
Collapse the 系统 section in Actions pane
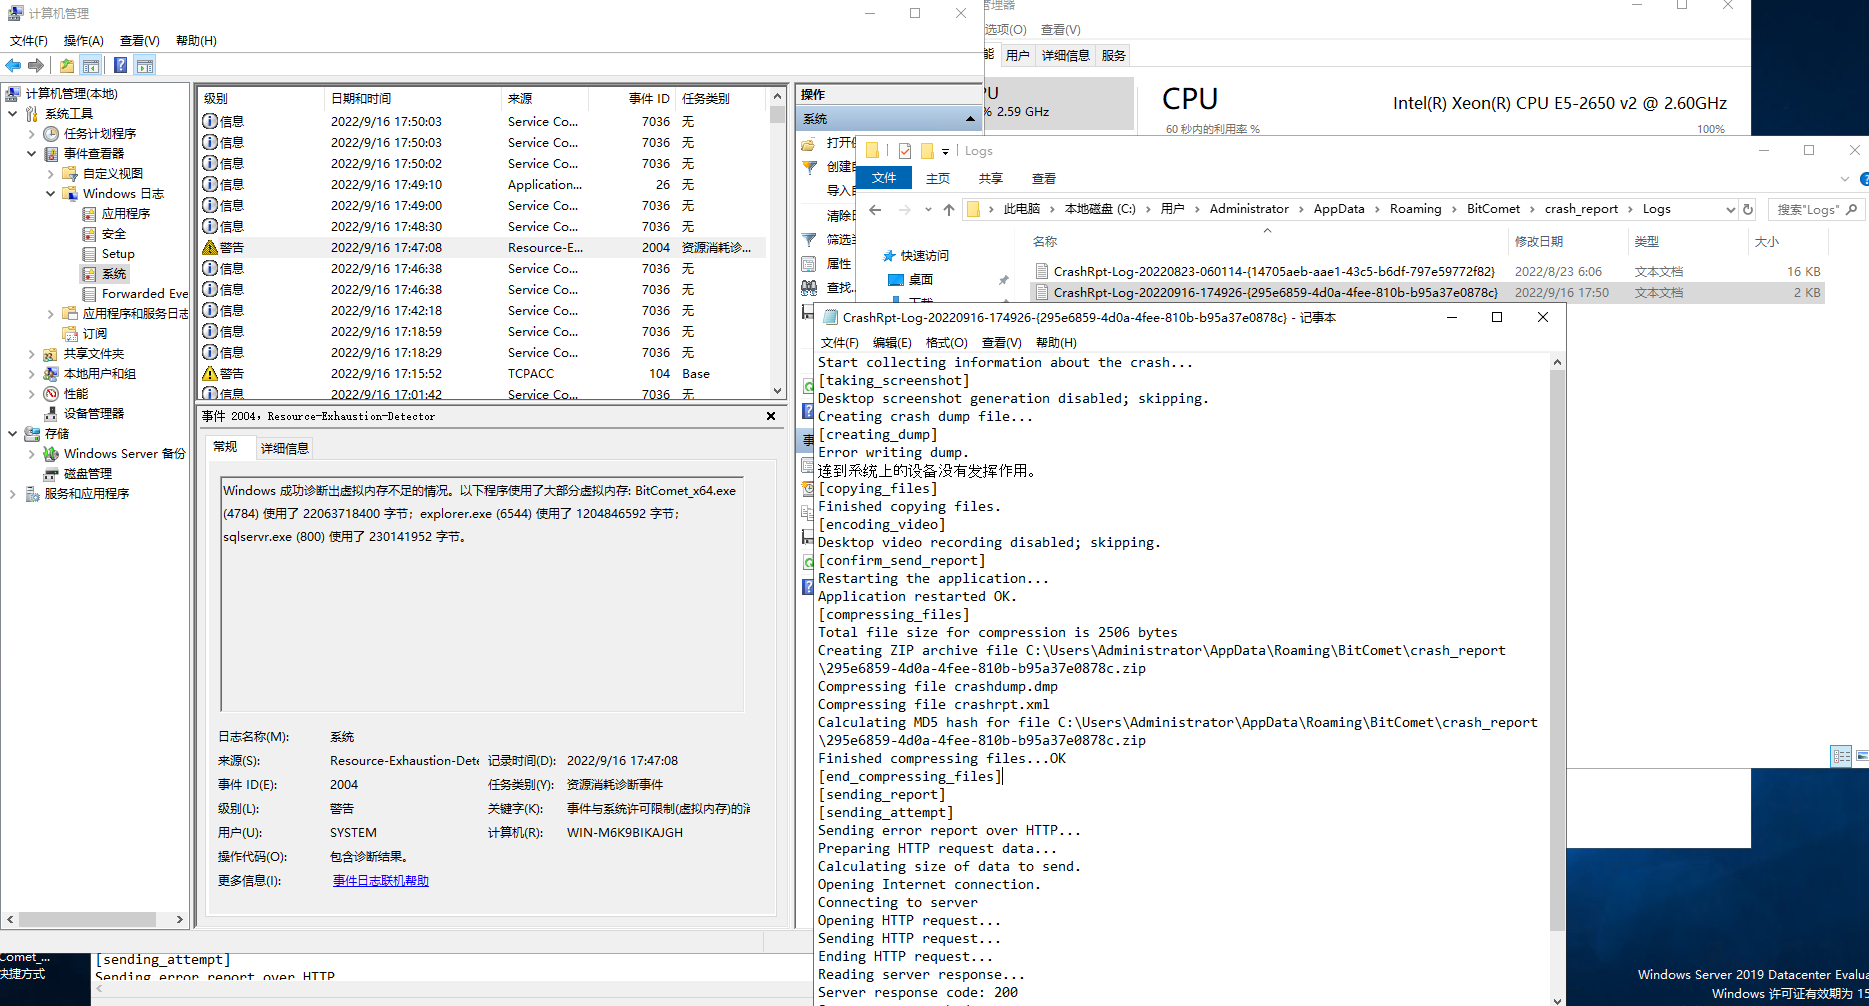pos(970,119)
